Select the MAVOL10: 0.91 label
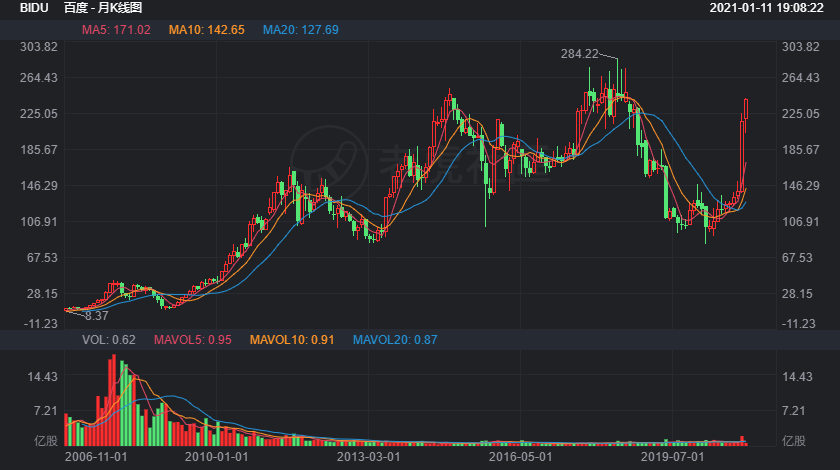 292,340
